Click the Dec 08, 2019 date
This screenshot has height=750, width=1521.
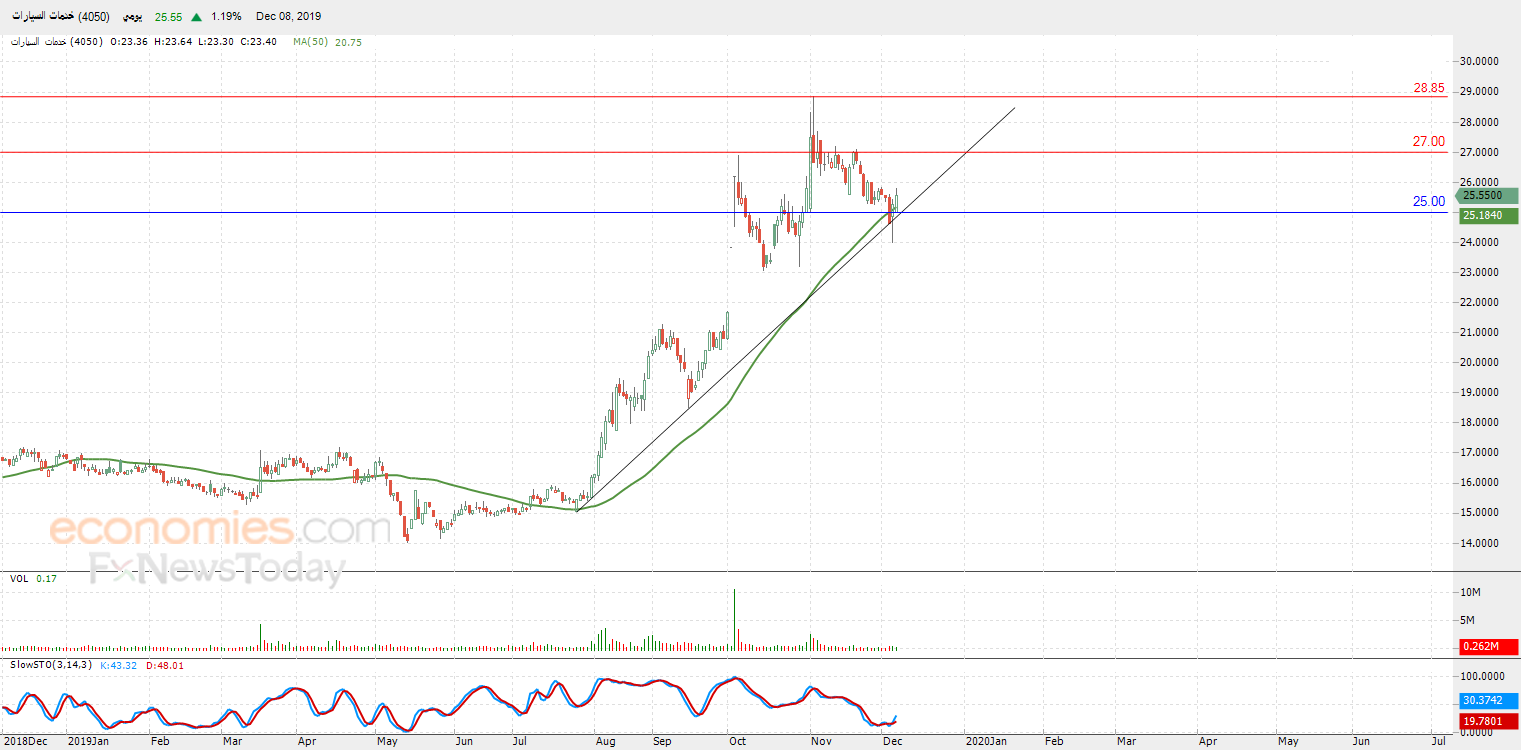pyautogui.click(x=289, y=17)
